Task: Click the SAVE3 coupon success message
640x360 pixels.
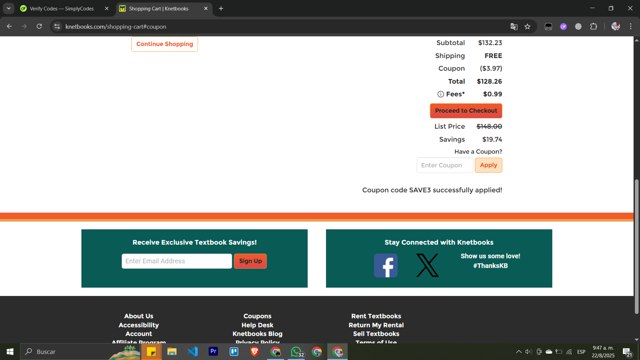Action: tap(432, 190)
